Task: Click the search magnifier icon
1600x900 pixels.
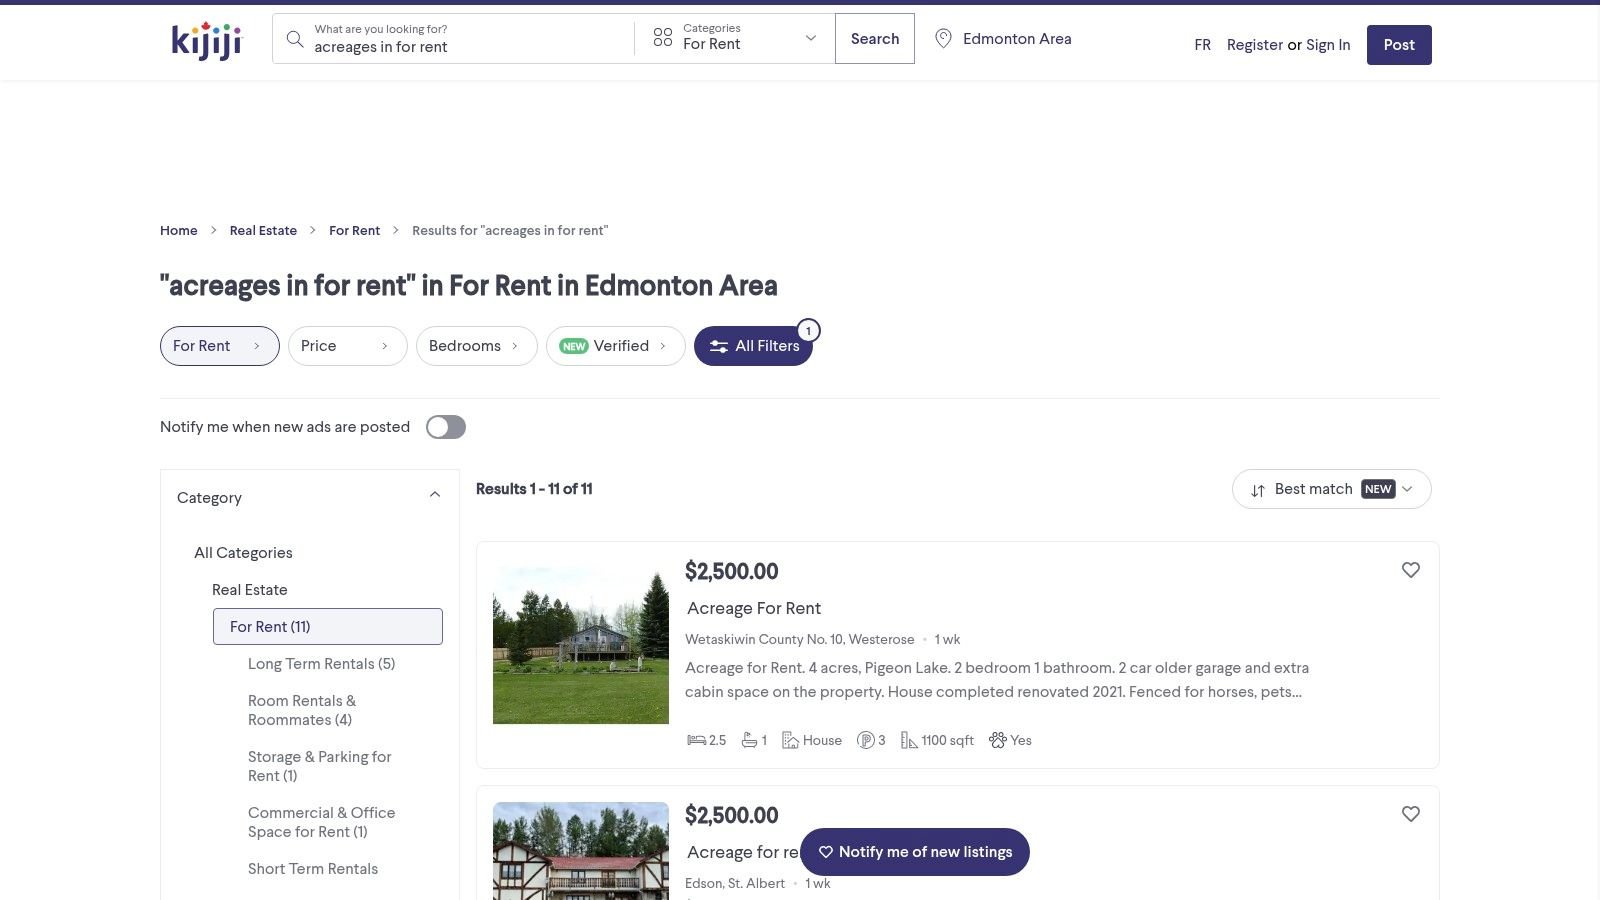Action: pos(294,39)
